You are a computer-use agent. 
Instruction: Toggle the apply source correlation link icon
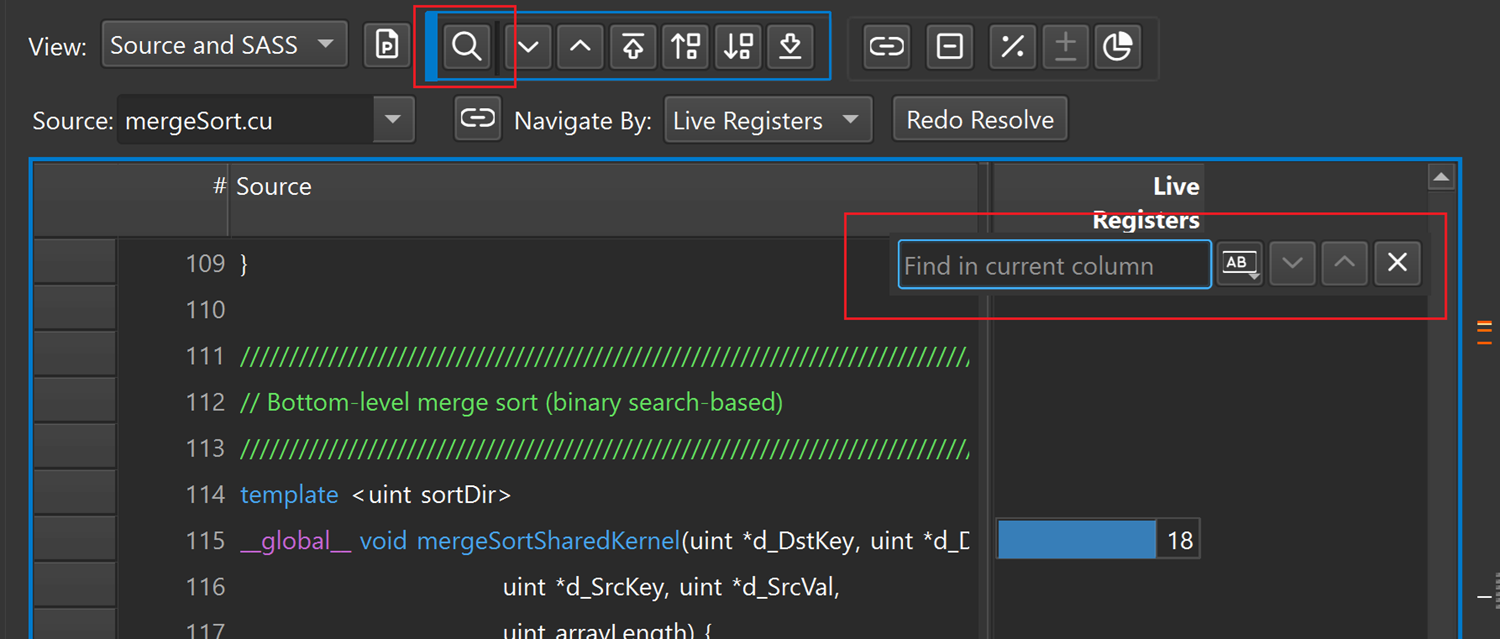pos(478,118)
